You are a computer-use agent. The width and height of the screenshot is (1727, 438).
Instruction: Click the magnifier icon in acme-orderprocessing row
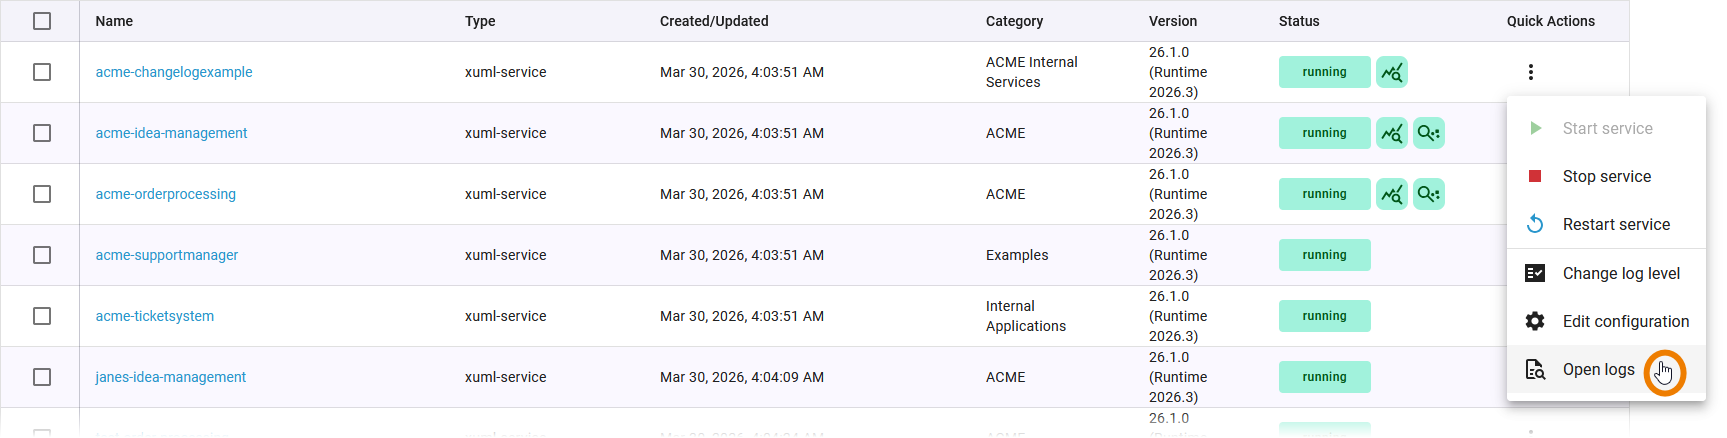click(1428, 194)
